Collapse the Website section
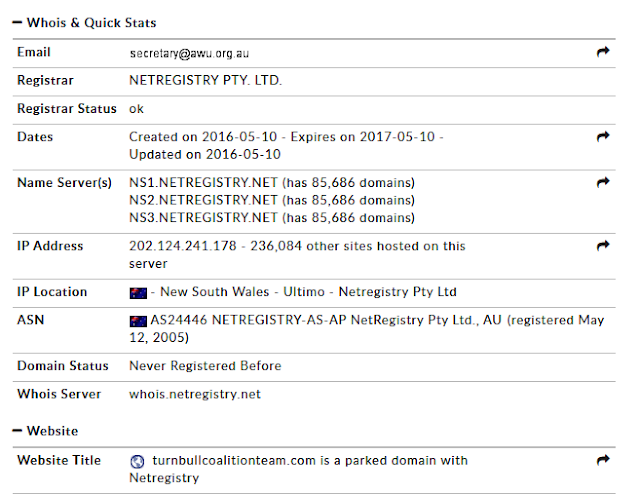The width and height of the screenshot is (640, 494). [x=17, y=431]
